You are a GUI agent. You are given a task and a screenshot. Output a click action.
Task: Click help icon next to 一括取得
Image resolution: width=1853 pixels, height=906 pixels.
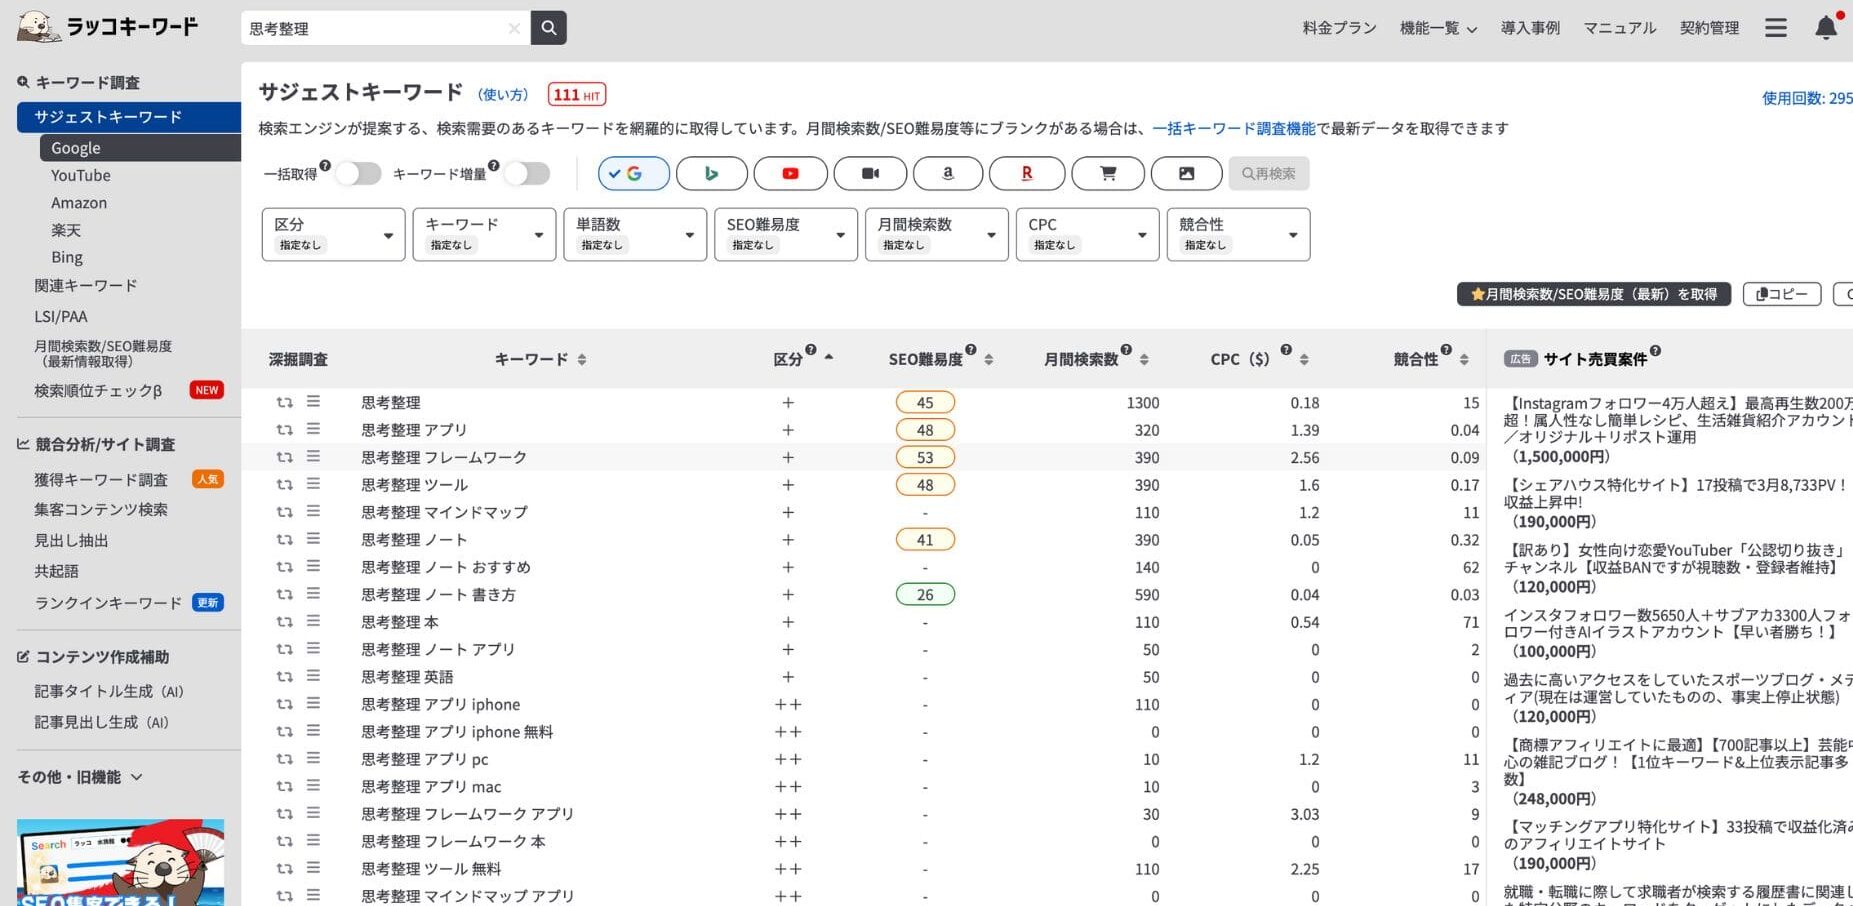click(325, 165)
